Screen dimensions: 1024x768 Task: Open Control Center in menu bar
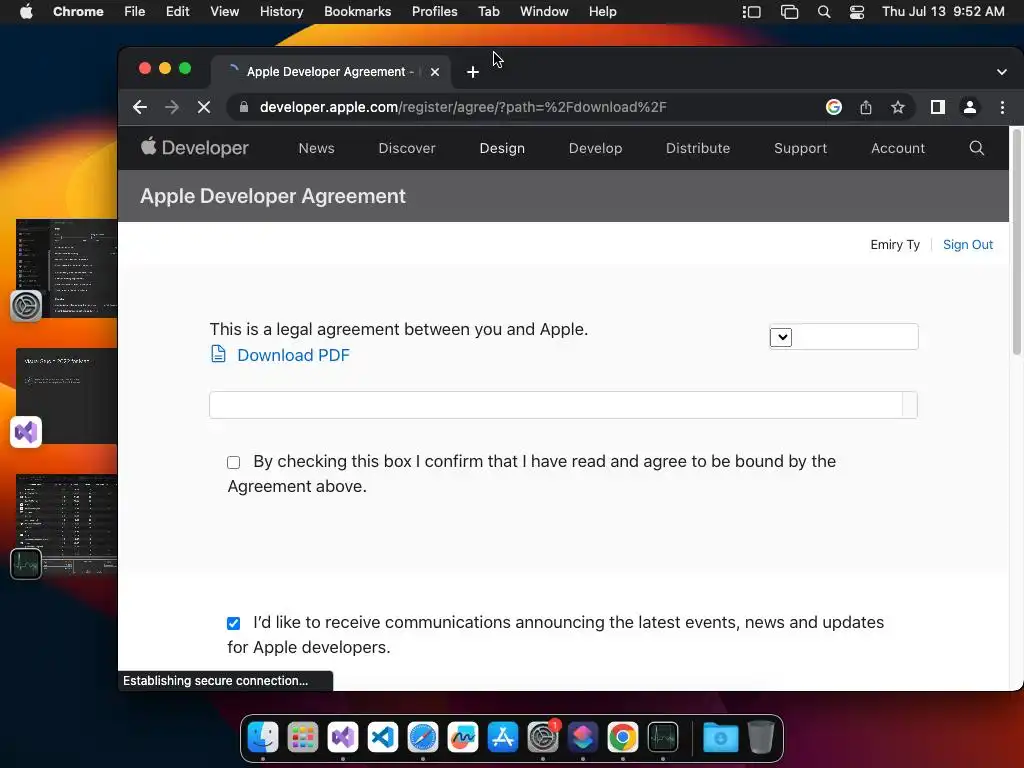pyautogui.click(x=857, y=12)
